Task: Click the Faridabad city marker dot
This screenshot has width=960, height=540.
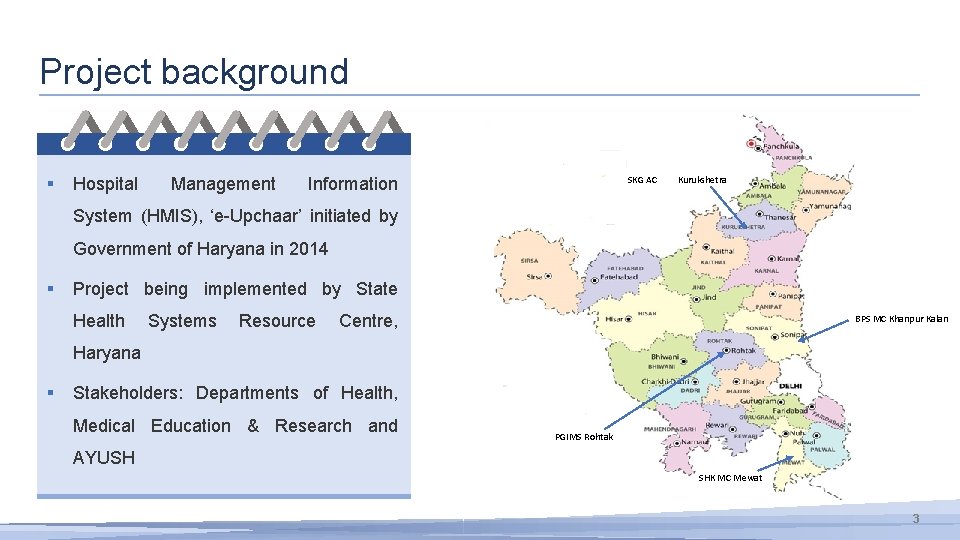Action: click(x=812, y=407)
